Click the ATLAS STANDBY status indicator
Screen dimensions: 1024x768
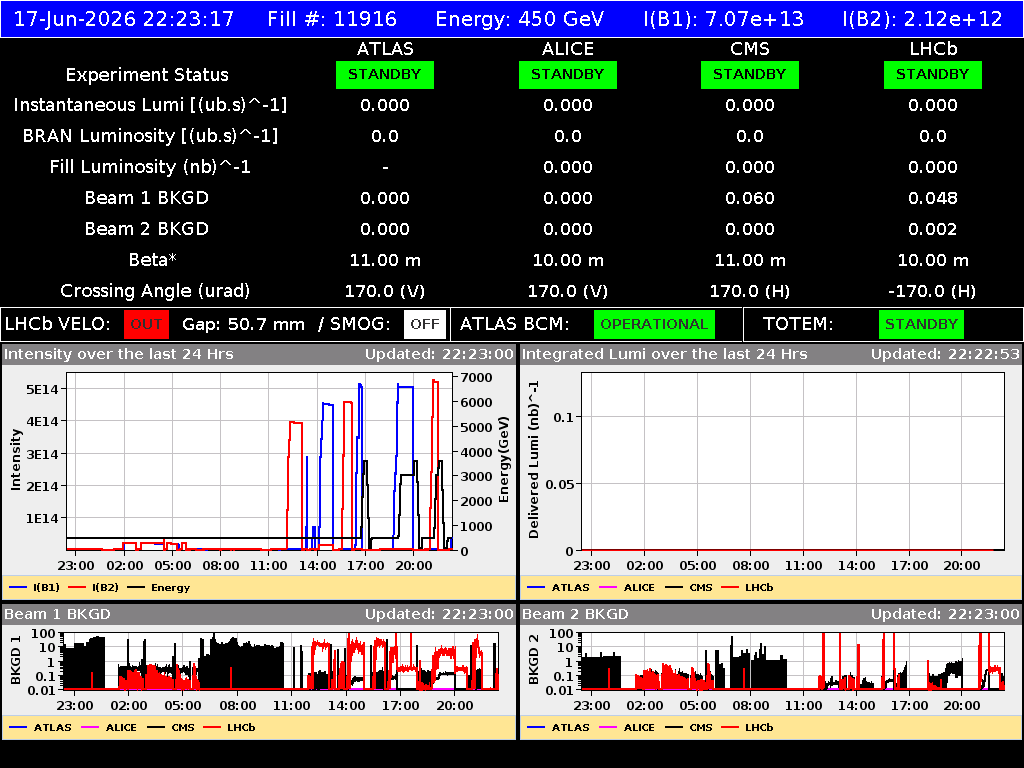pos(385,74)
